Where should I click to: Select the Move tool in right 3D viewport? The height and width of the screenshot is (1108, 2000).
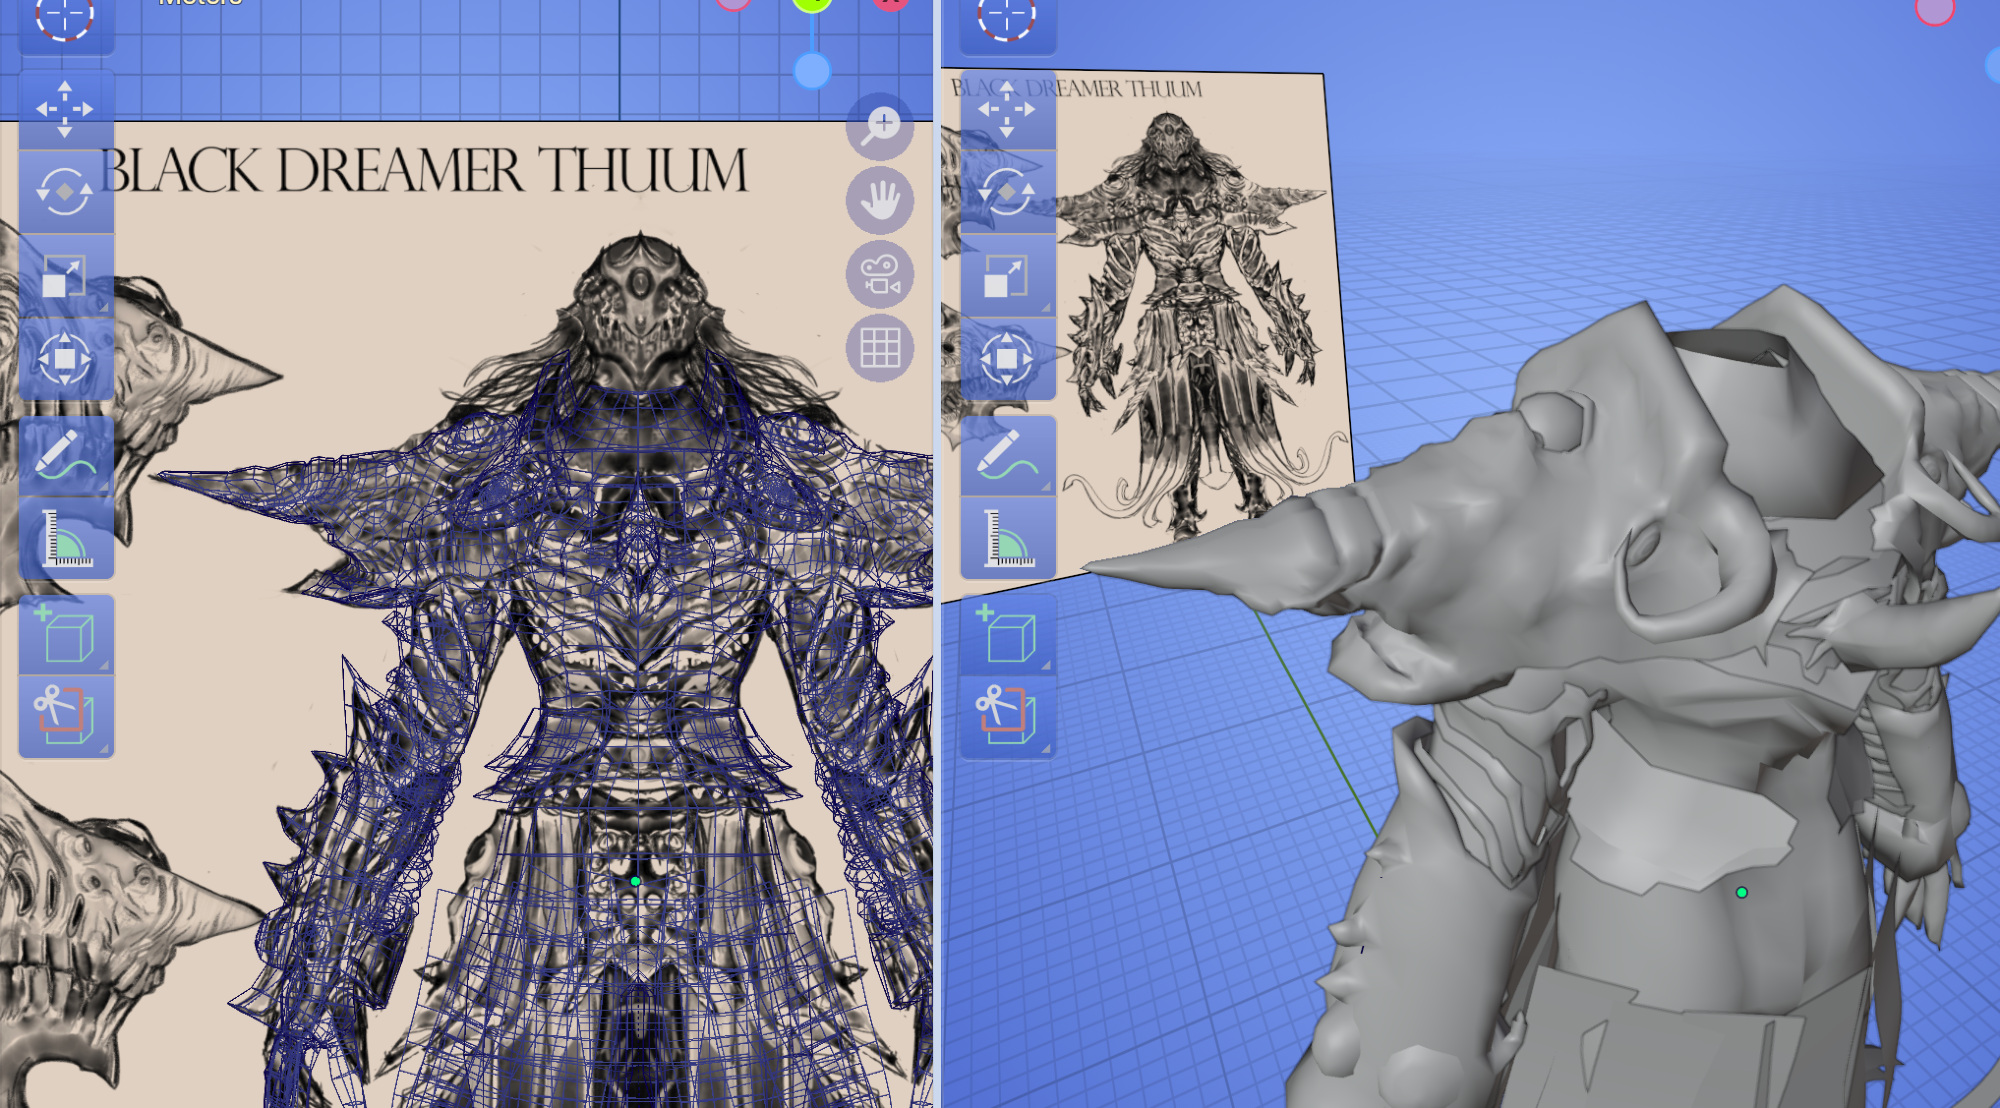coord(1007,109)
